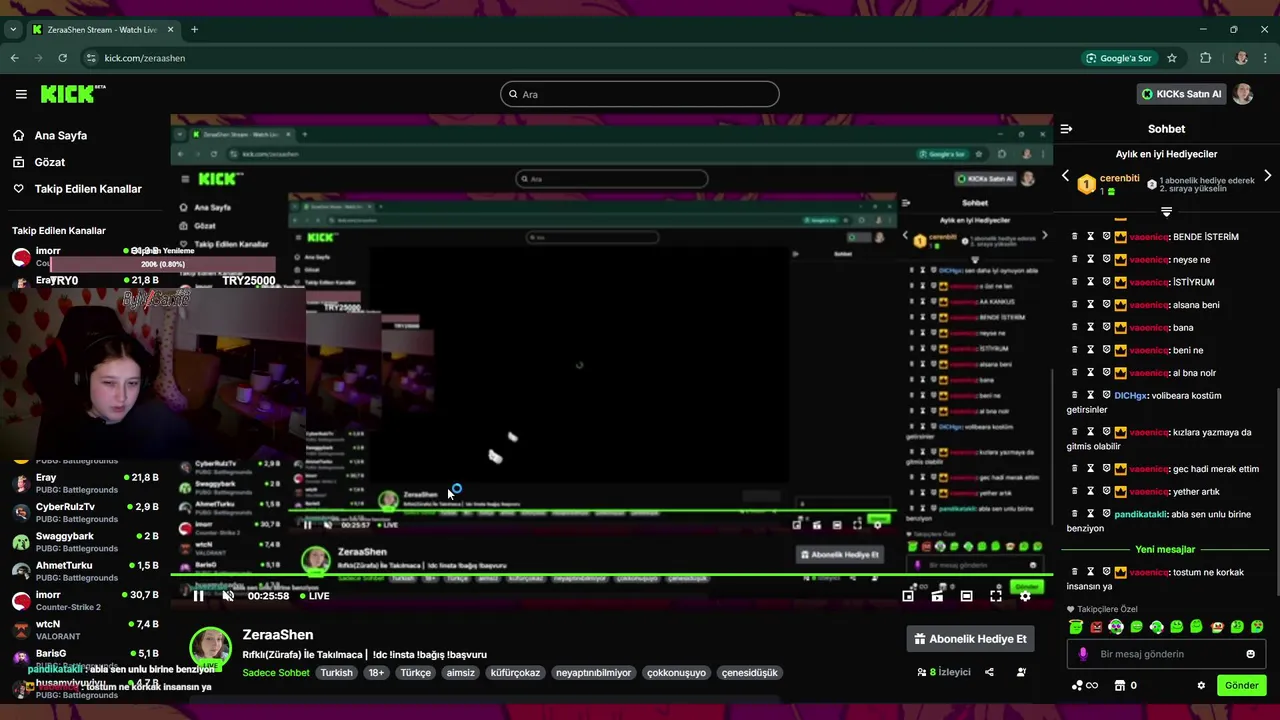Viewport: 1280px width, 720px height.
Task: Insert the angry red emote
Action: (1096, 627)
